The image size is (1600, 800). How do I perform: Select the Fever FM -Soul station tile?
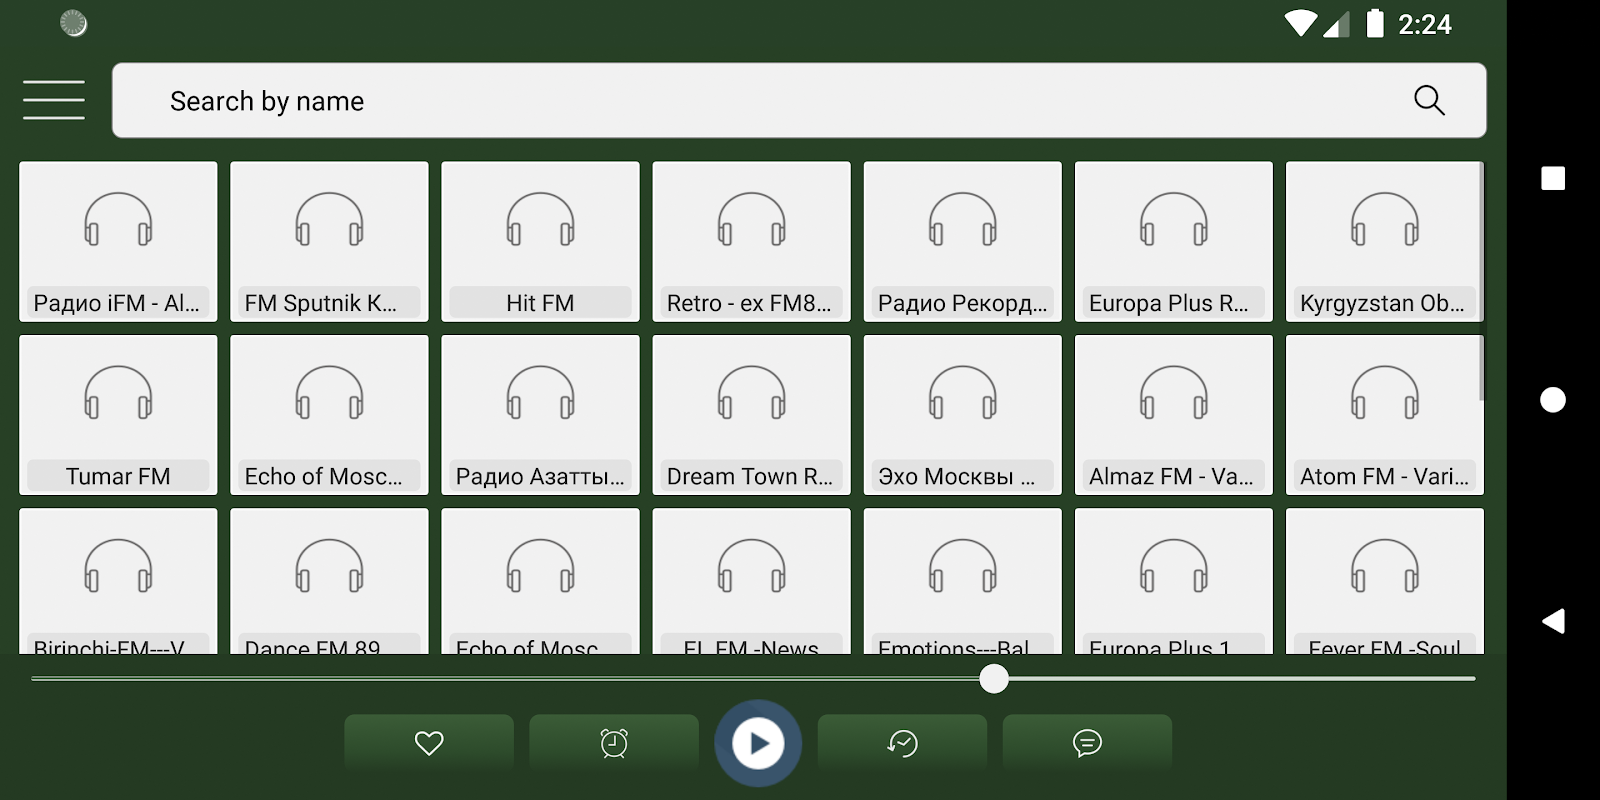pyautogui.click(x=1384, y=581)
